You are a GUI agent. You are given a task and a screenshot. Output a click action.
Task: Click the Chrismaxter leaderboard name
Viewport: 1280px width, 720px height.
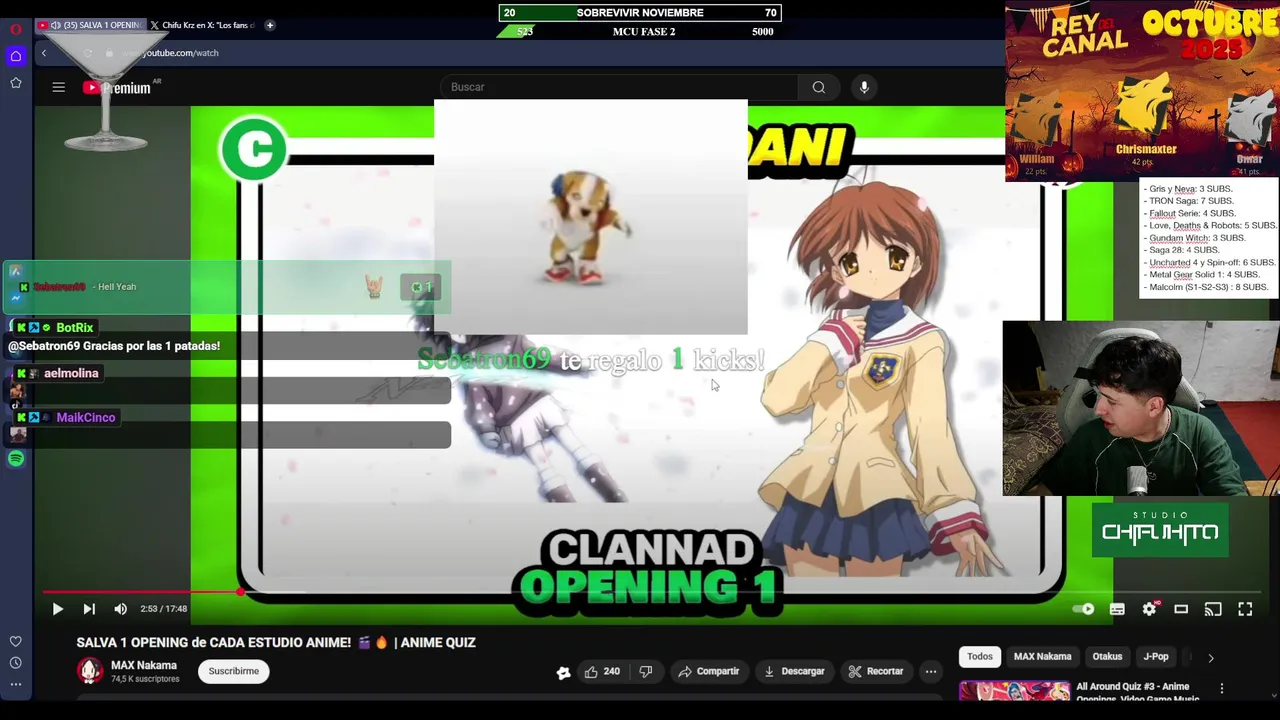(x=1146, y=149)
